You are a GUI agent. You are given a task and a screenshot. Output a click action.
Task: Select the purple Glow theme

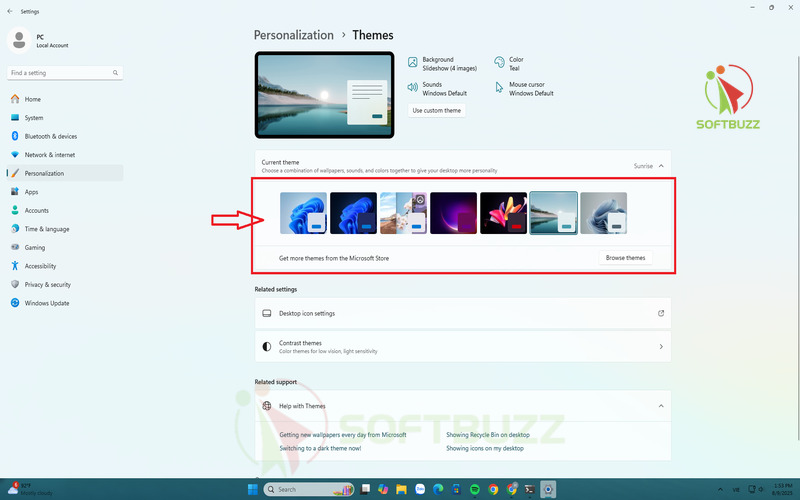(x=453, y=213)
